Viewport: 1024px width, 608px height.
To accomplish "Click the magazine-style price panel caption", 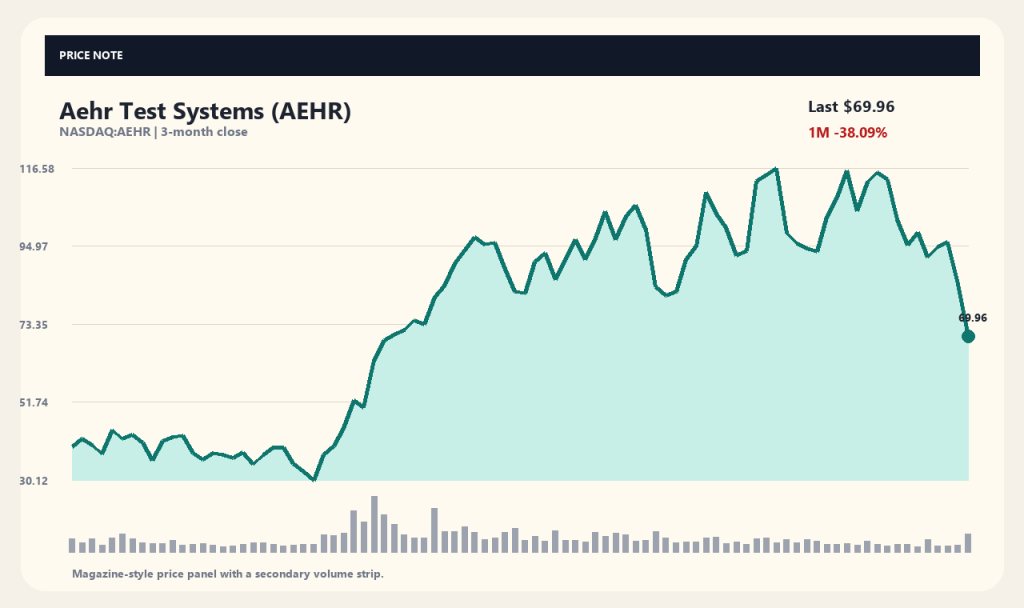I will point(228,574).
